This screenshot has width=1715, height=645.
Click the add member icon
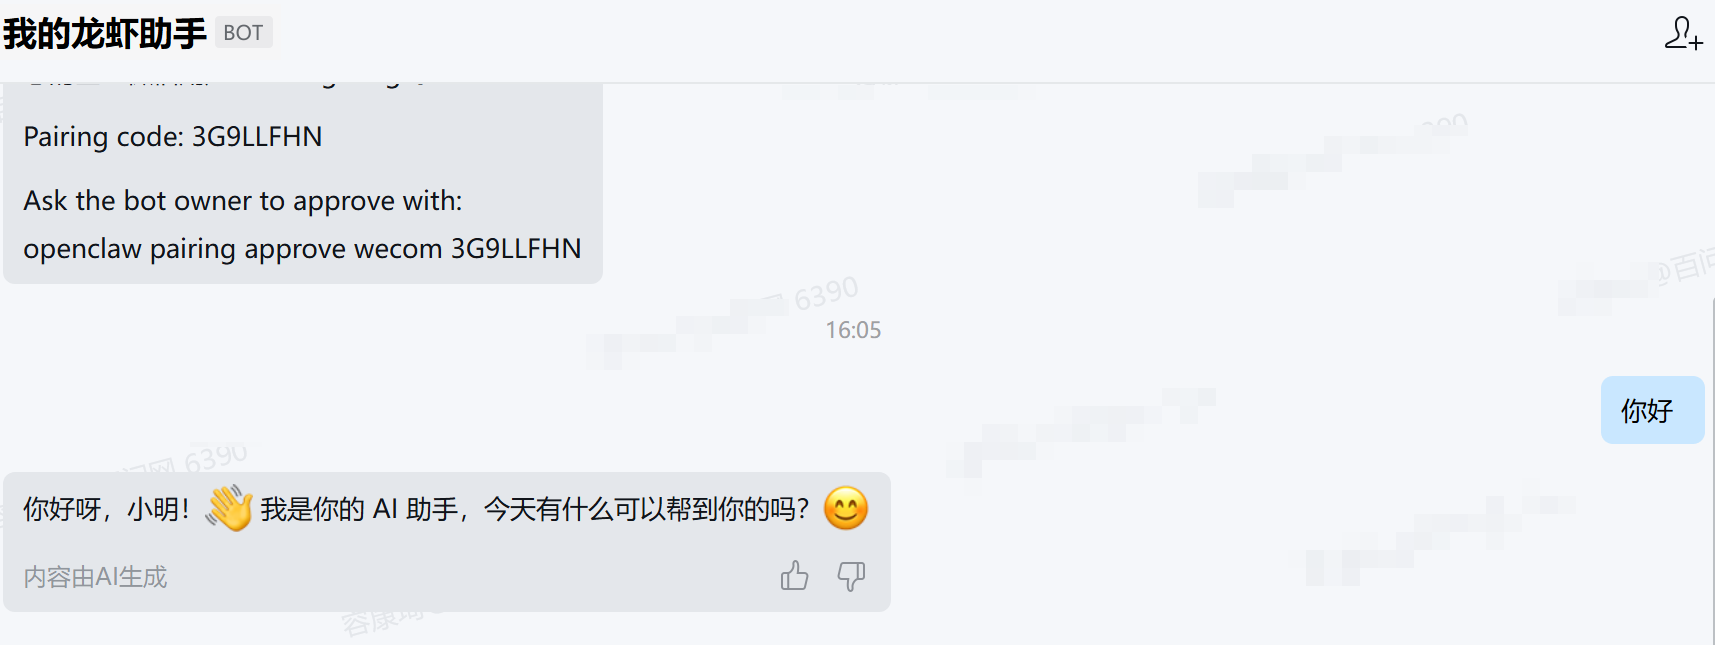(x=1683, y=33)
